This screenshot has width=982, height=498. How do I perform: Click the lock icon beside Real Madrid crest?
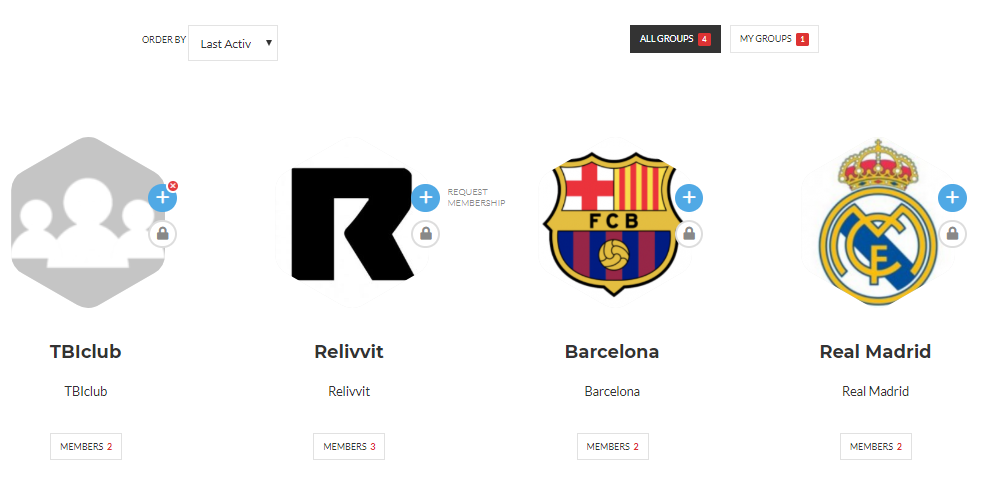(x=952, y=234)
